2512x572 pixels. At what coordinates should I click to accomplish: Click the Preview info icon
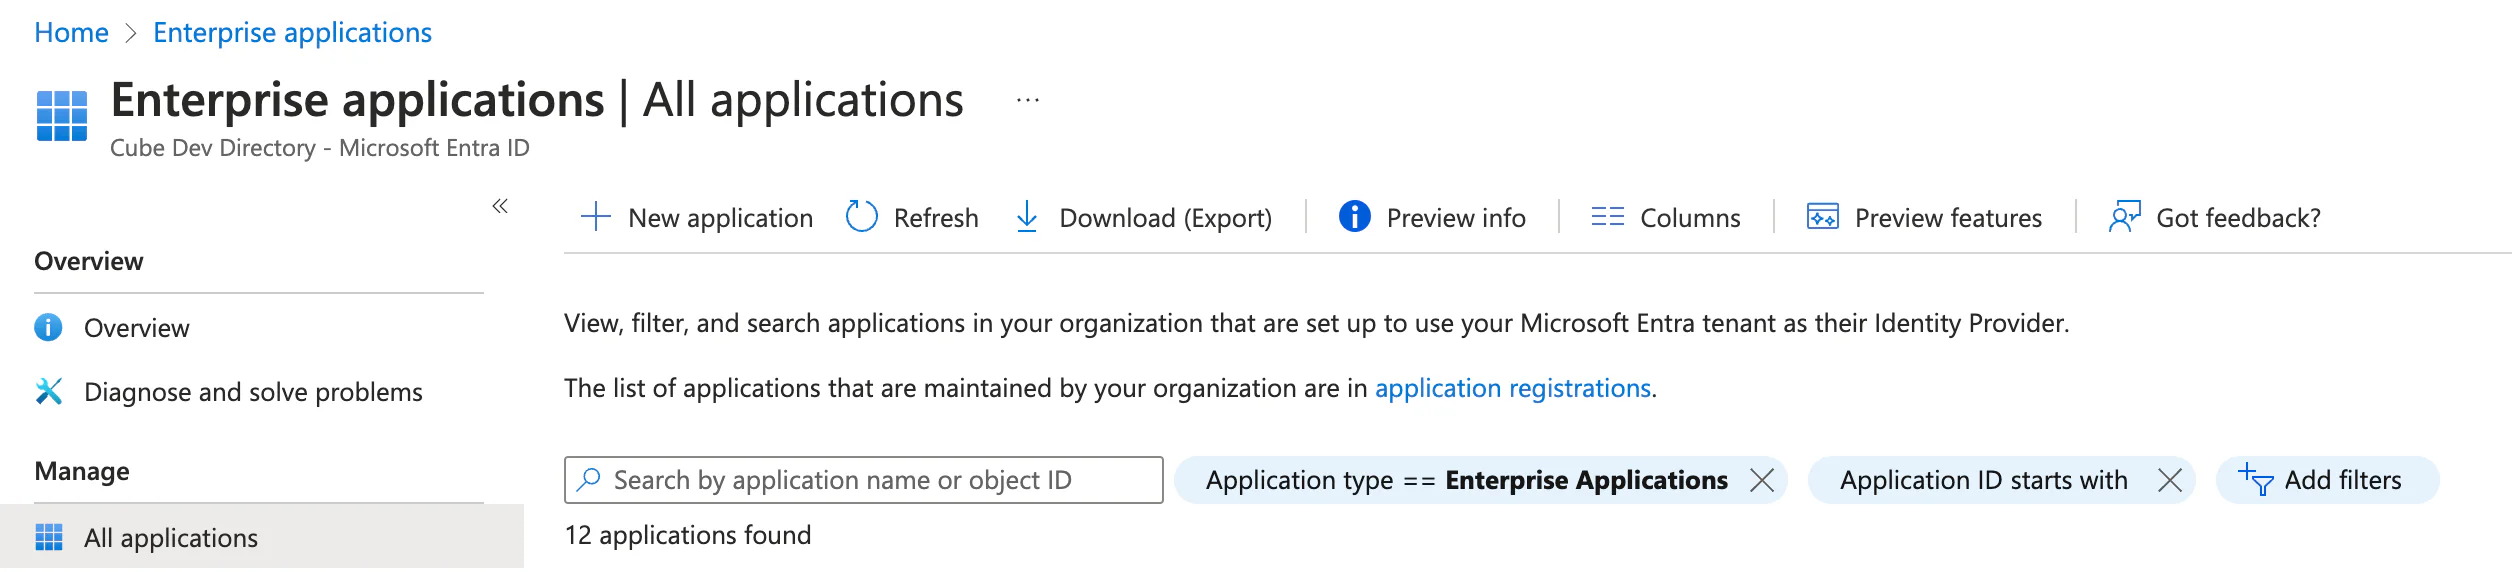pyautogui.click(x=1354, y=217)
